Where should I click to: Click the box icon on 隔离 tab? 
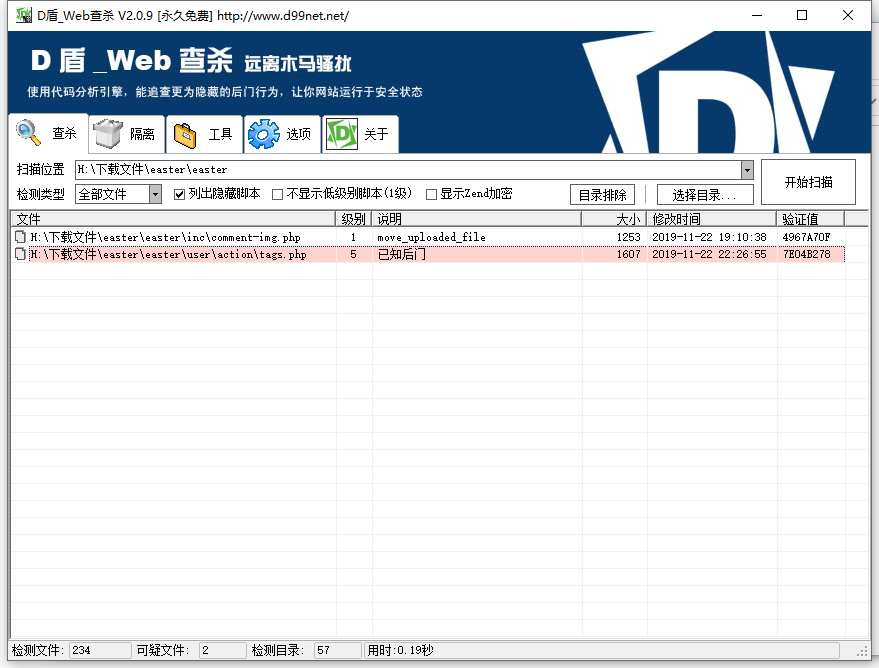pyautogui.click(x=108, y=134)
